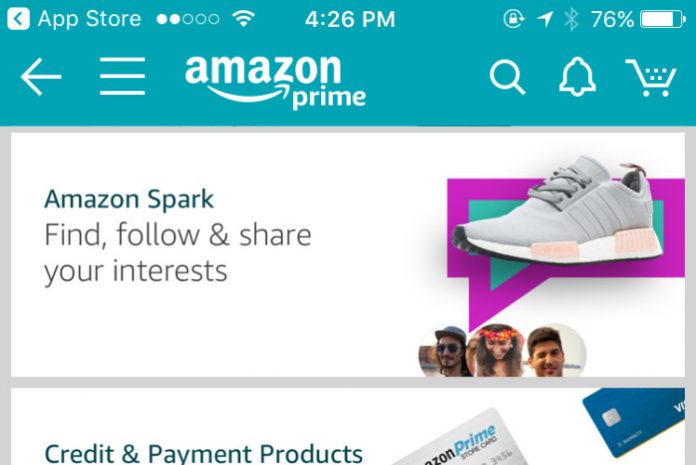Tap the rotation lock status icon
The image size is (696, 465).
[x=514, y=19]
